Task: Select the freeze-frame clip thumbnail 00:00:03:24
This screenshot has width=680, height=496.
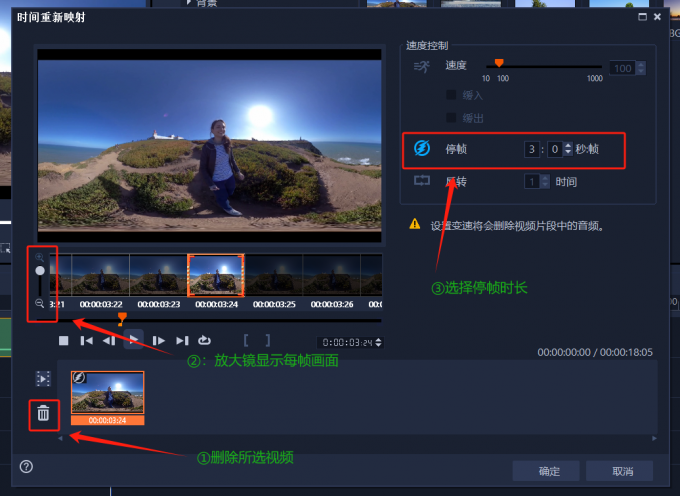Action: [108, 398]
